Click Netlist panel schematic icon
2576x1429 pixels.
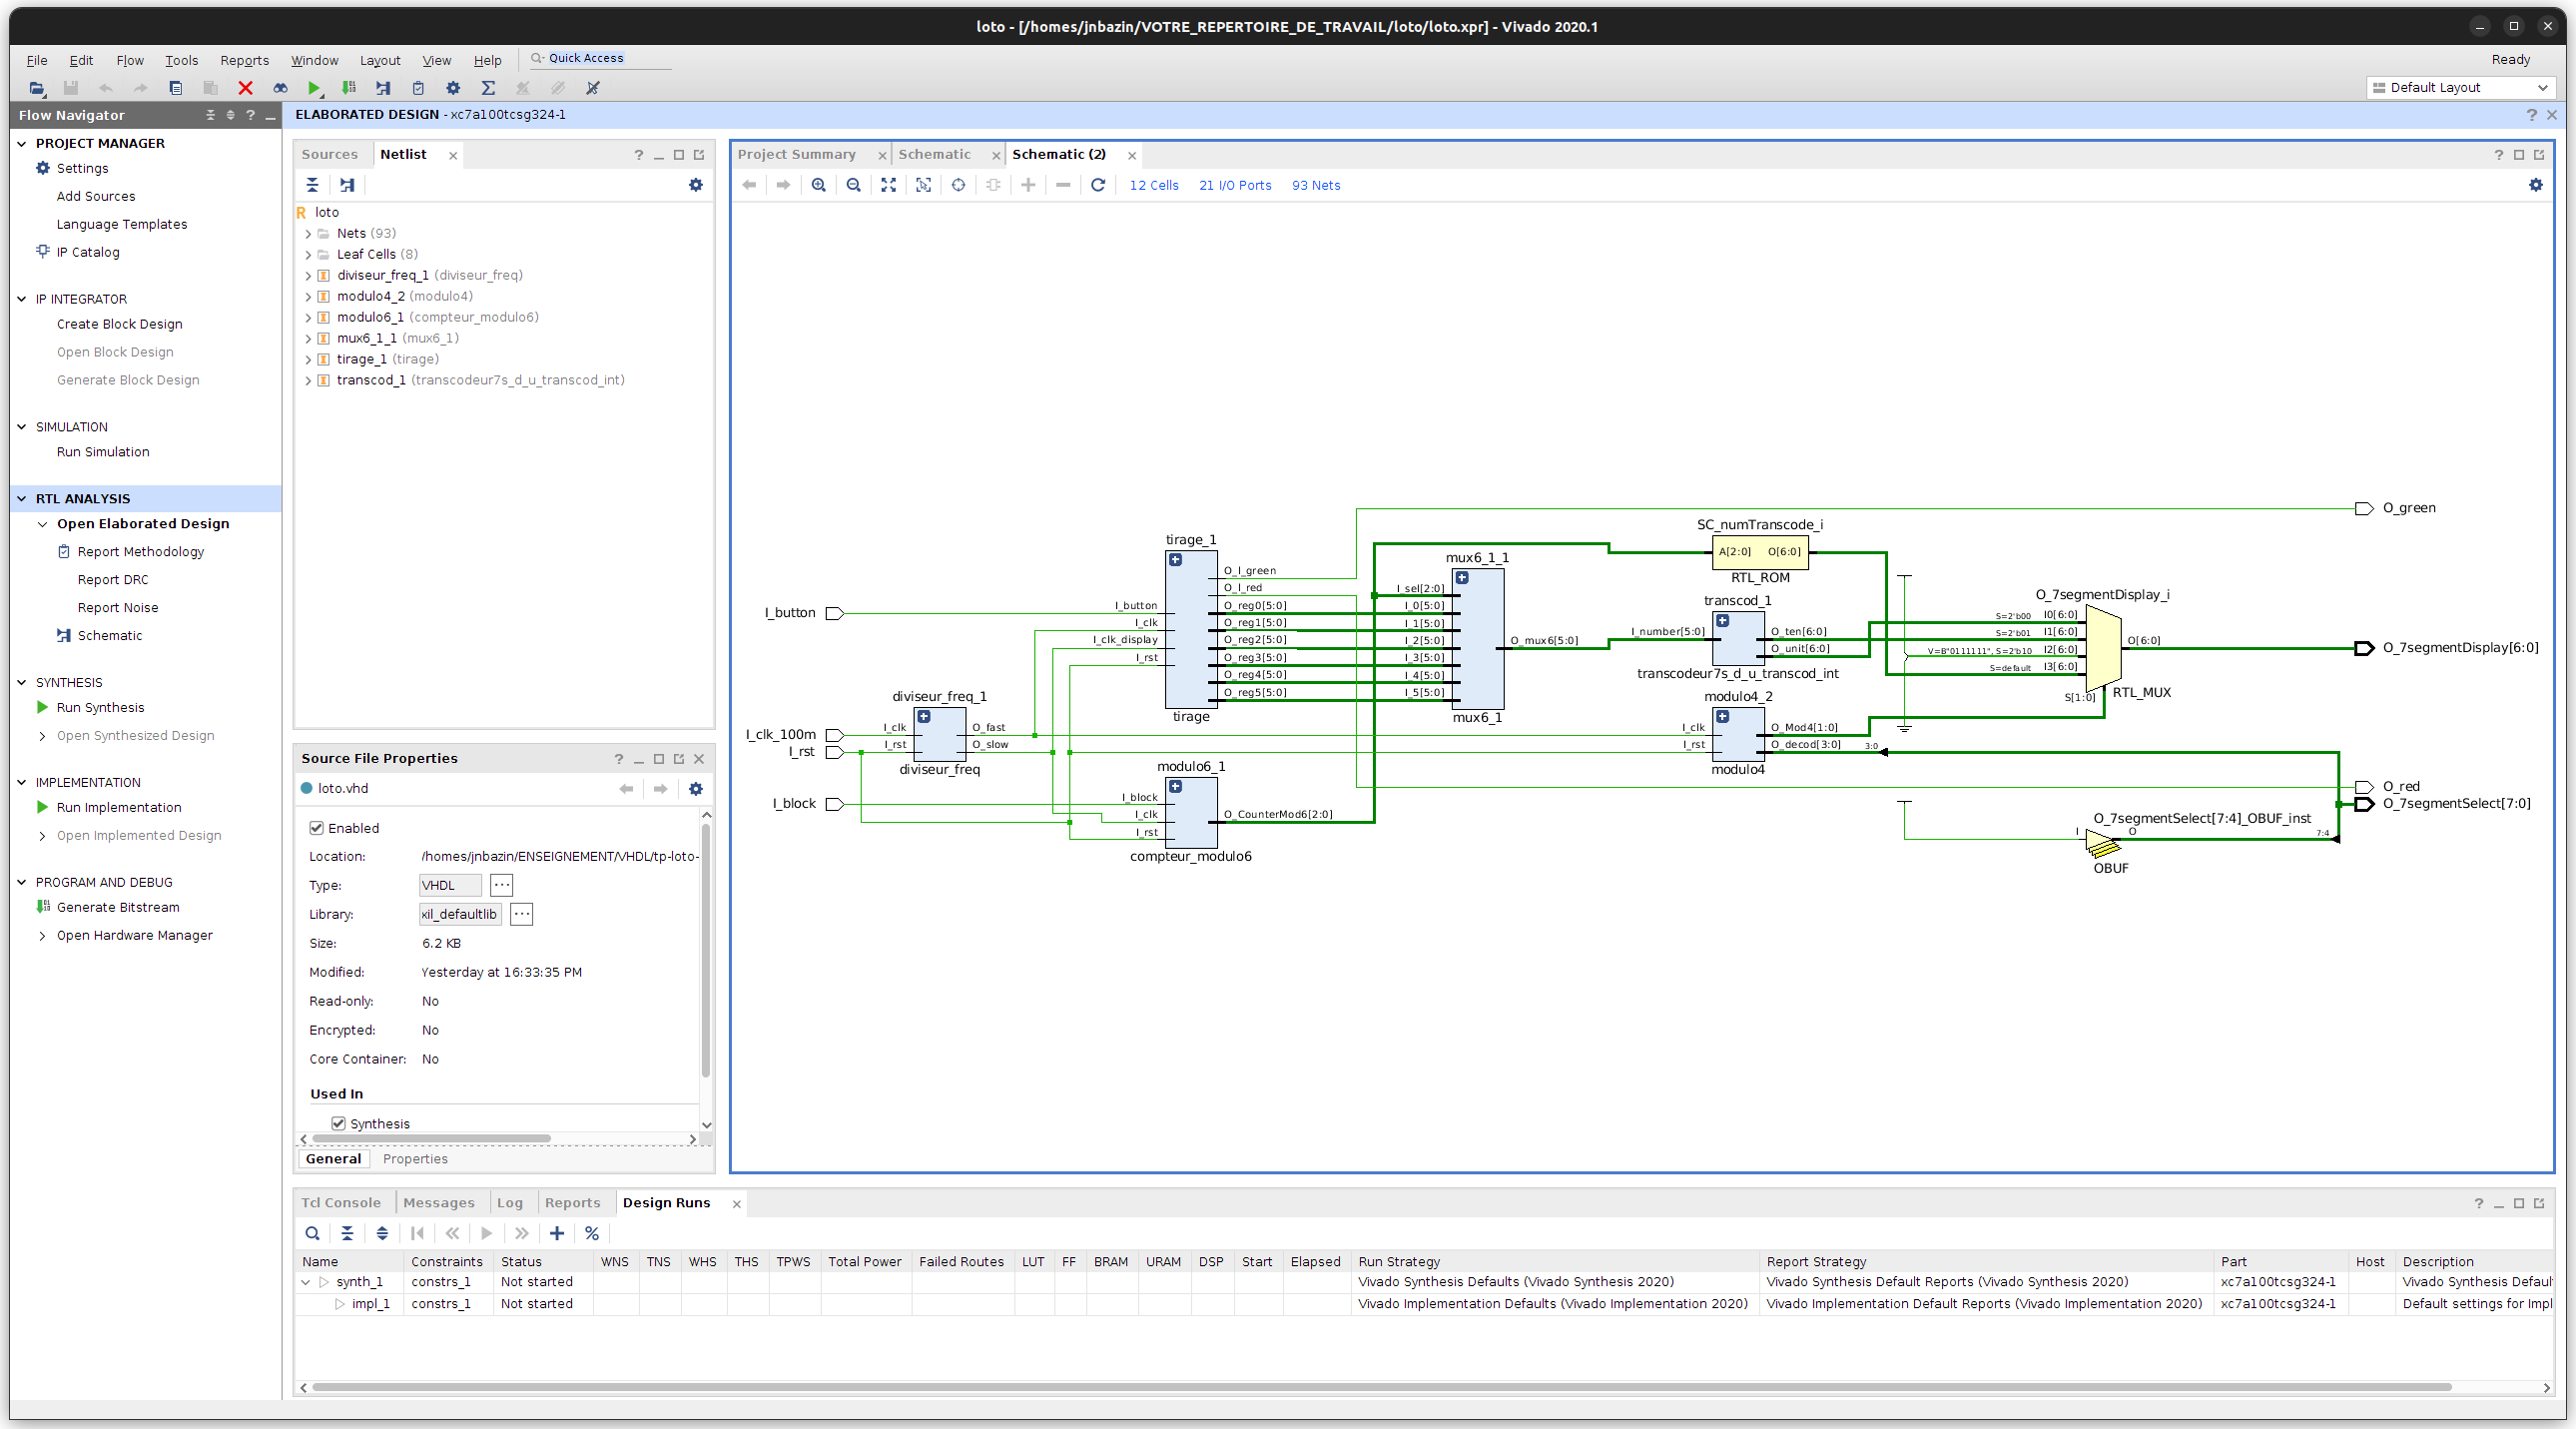click(347, 185)
